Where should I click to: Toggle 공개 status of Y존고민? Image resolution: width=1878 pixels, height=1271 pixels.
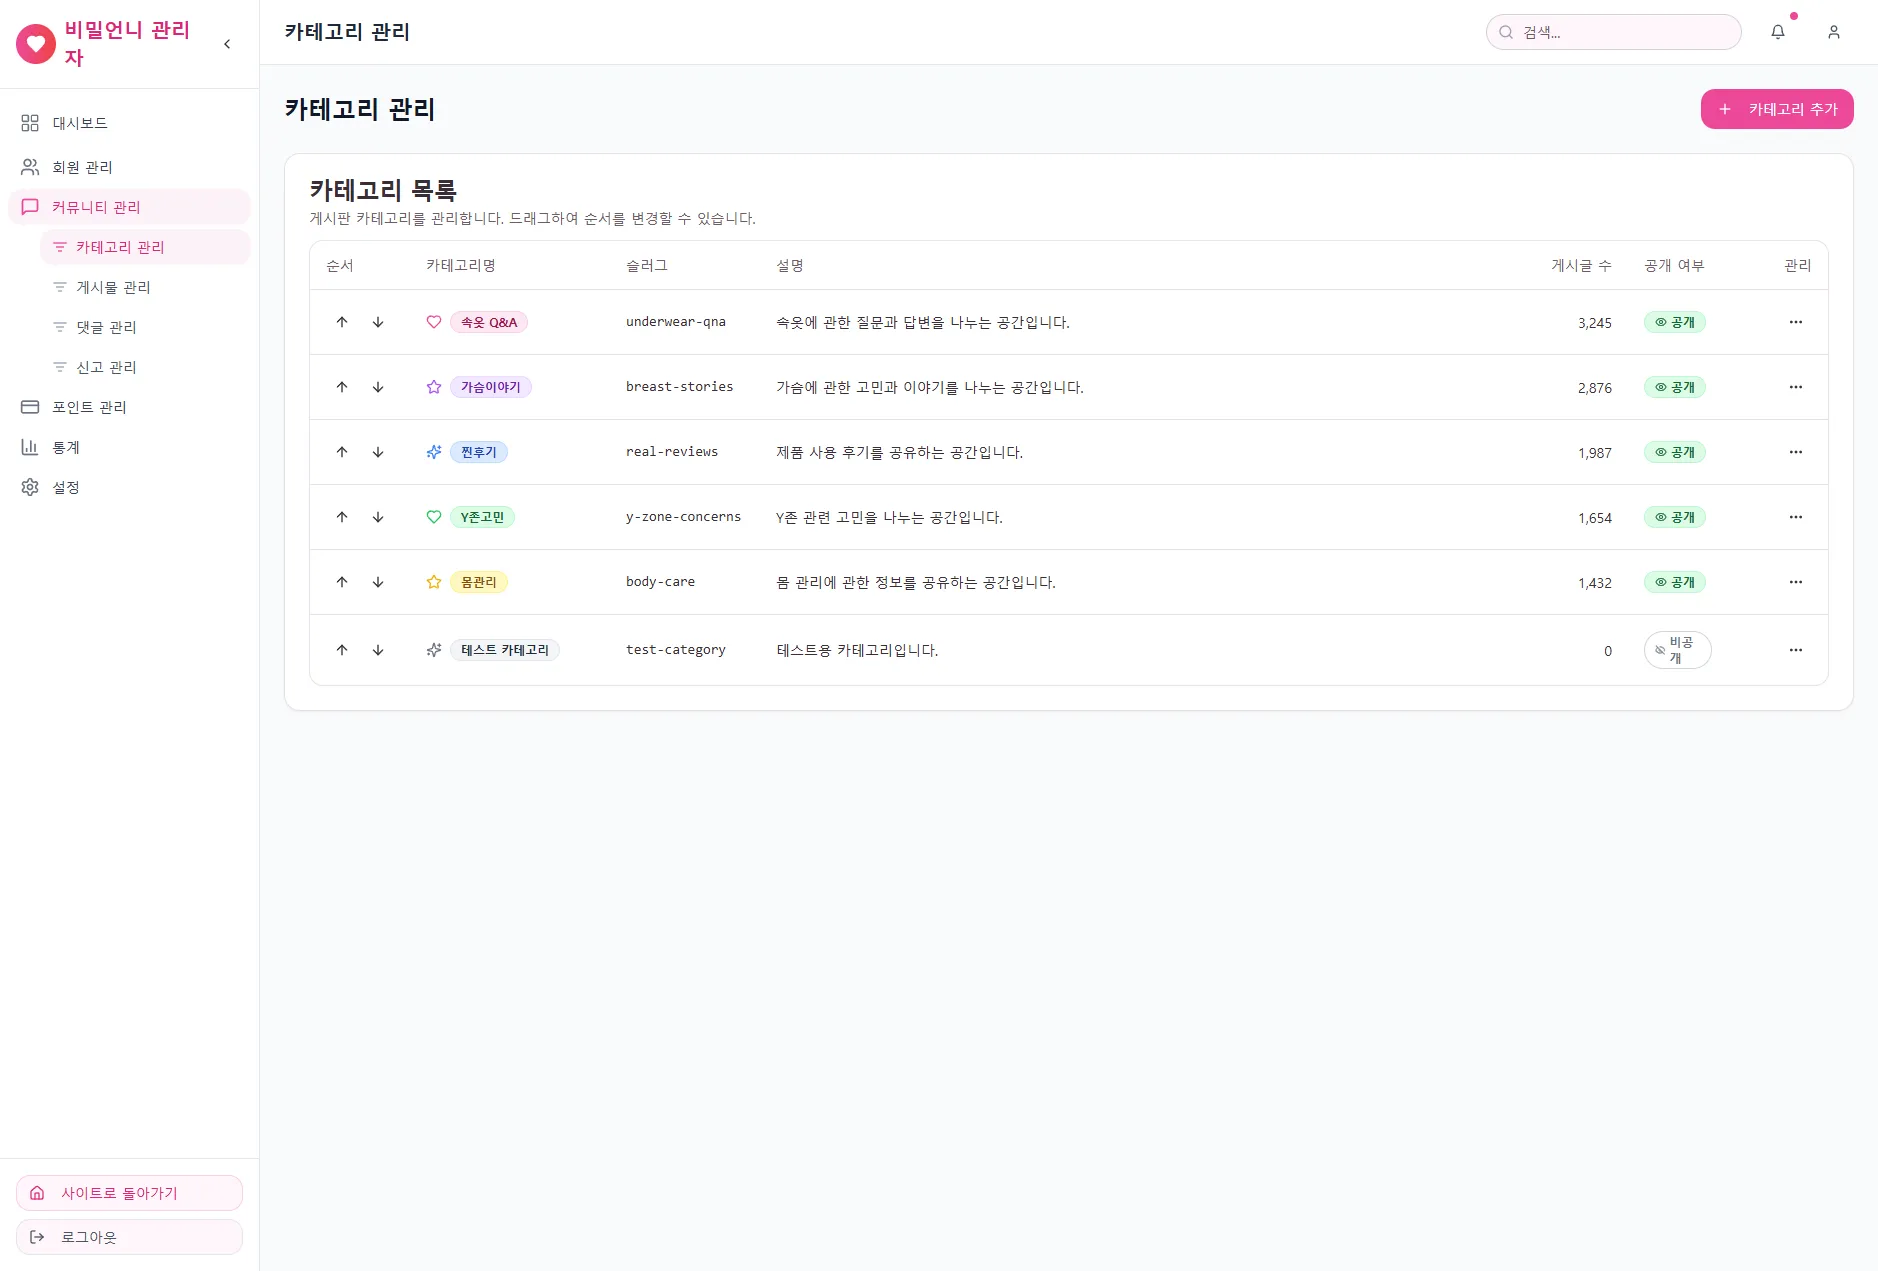click(1675, 517)
